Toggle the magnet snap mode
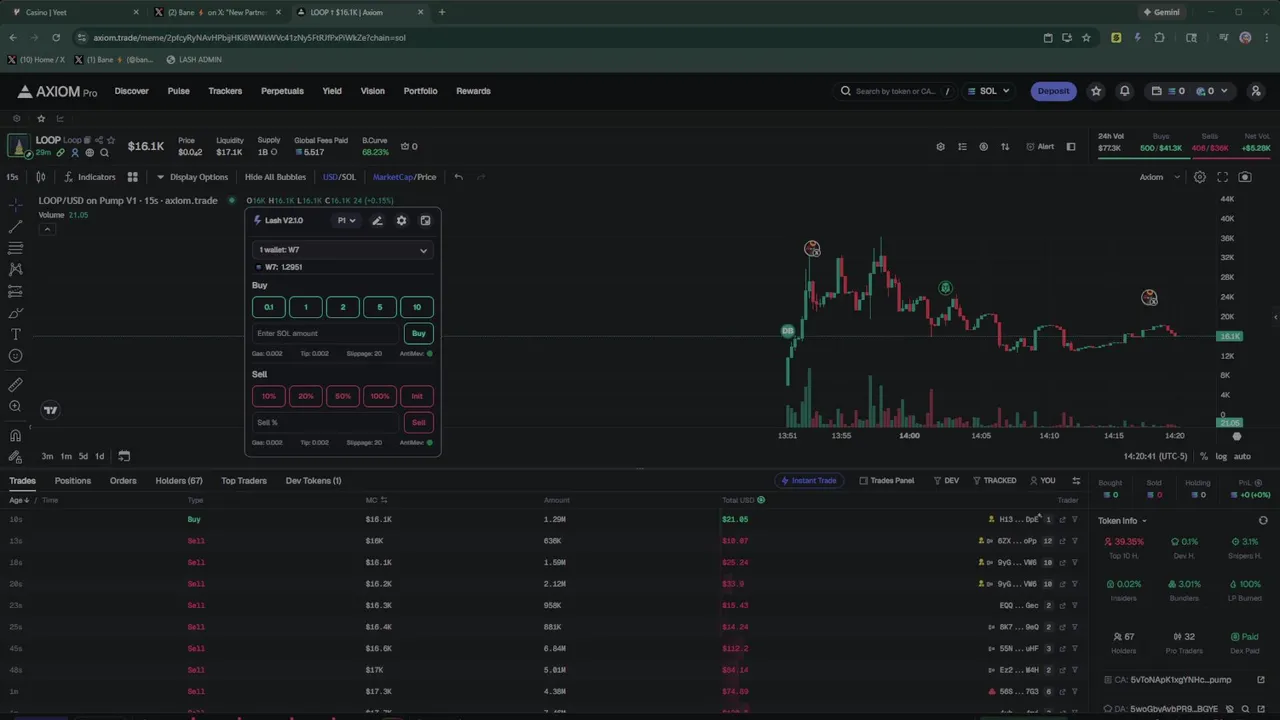 coord(15,436)
